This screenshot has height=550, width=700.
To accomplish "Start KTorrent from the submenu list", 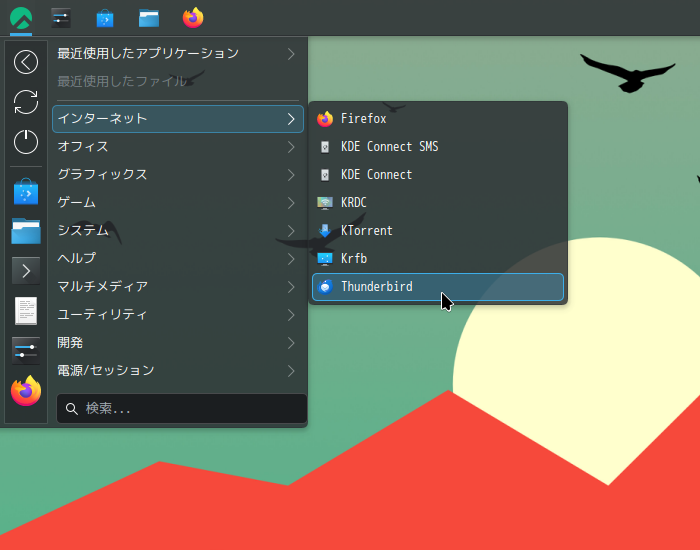I will pos(438,231).
